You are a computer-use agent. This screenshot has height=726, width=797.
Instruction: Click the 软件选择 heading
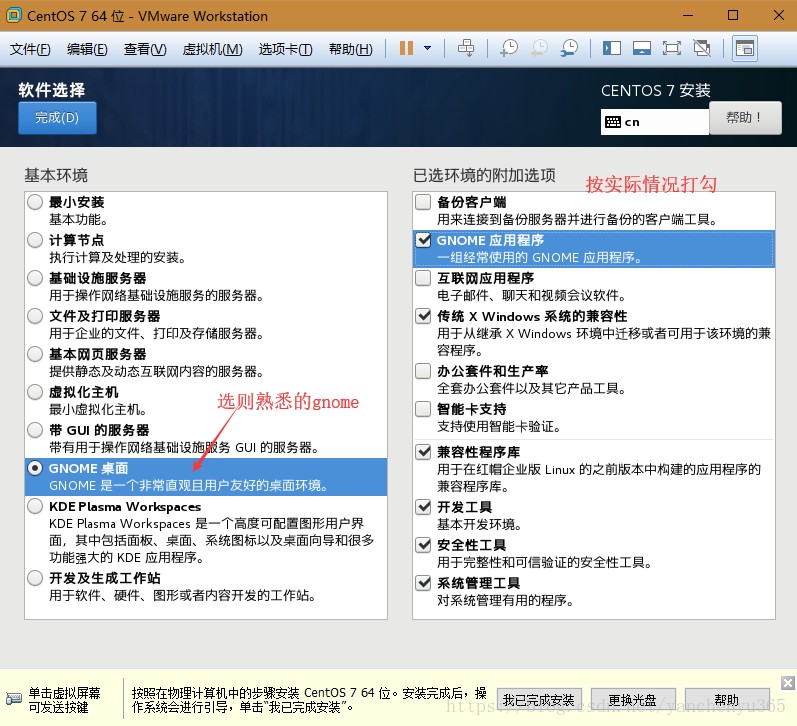coord(52,90)
